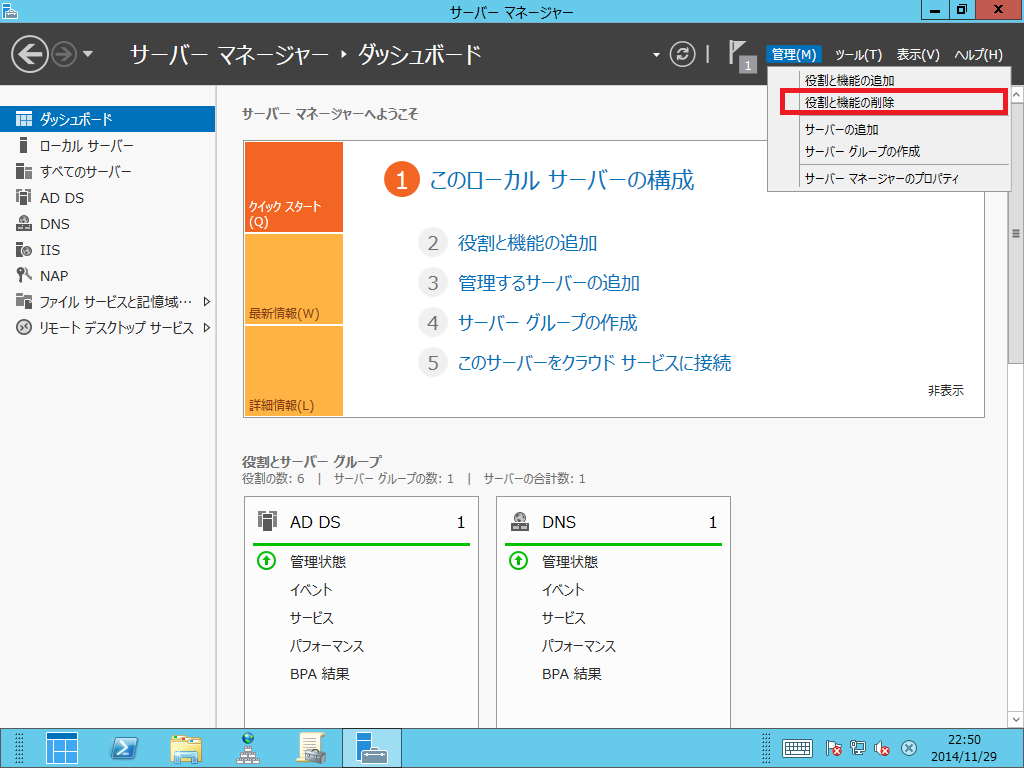Click 管理するサーバーの追加 link
1024x768 pixels.
[549, 283]
